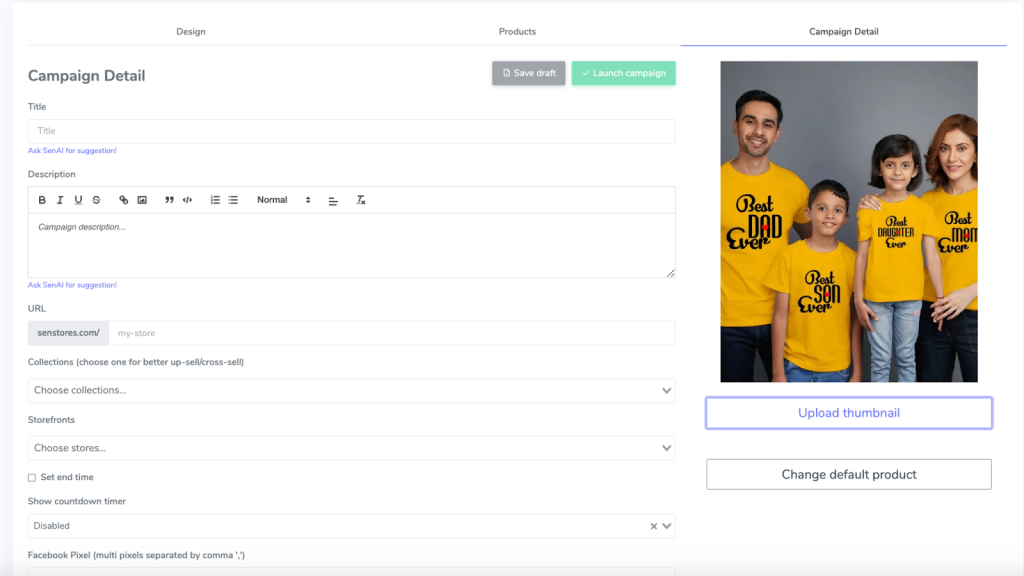Click the Upload thumbnail button
1024x576 pixels.
849,413
